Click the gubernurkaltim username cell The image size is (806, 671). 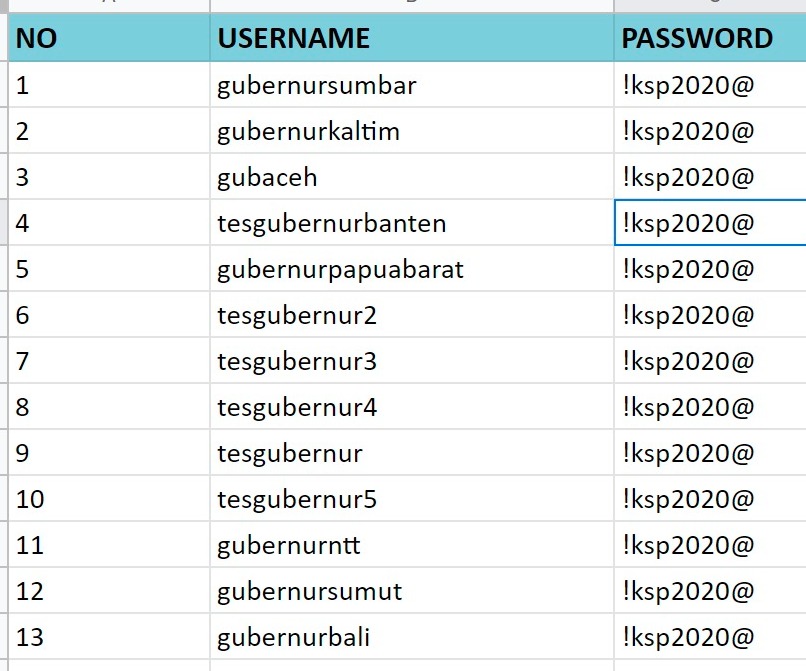[x=412, y=131]
